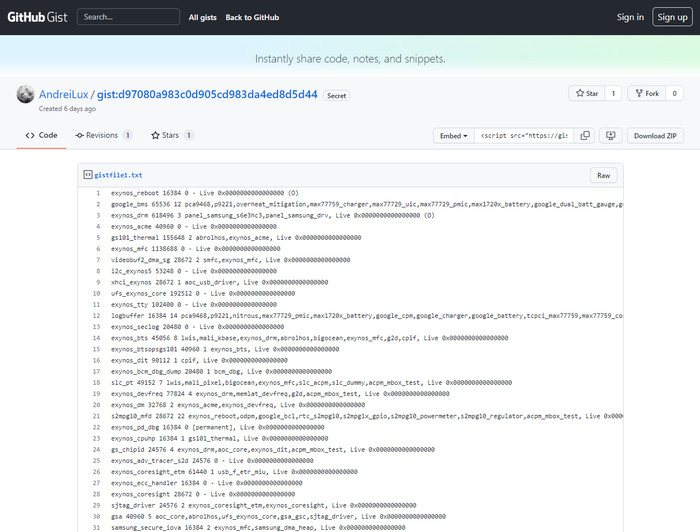
Task: Switch to the Revisions tab
Action: (104, 135)
